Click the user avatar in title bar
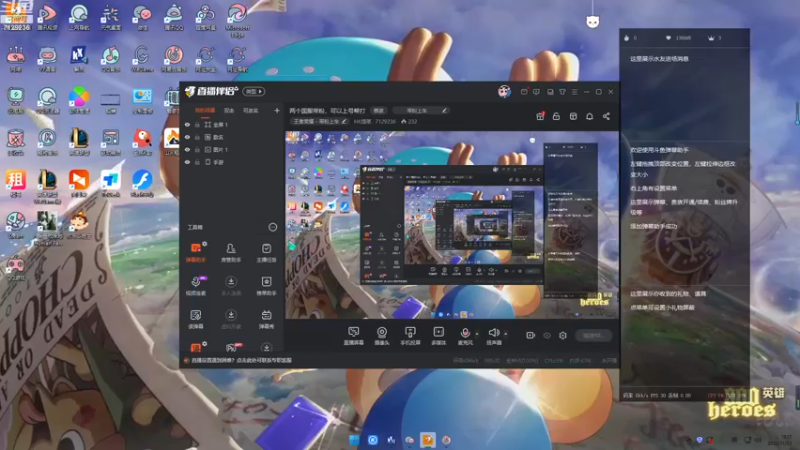The height and width of the screenshot is (450, 800). [x=504, y=91]
